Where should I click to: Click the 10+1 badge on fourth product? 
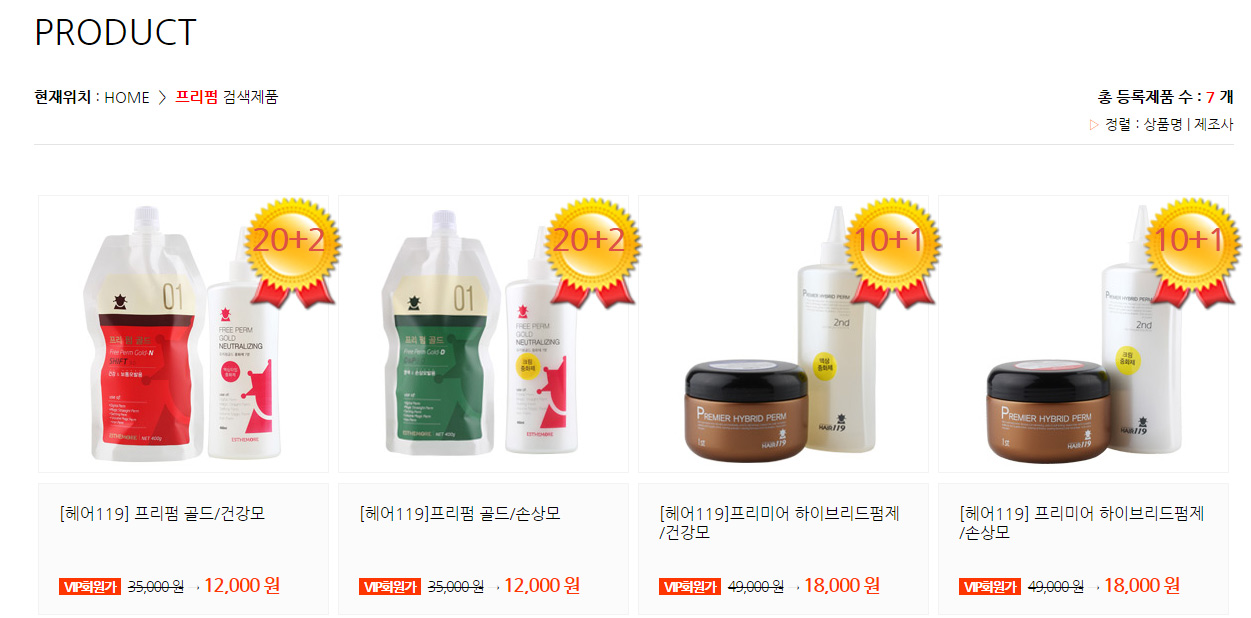[x=1192, y=250]
